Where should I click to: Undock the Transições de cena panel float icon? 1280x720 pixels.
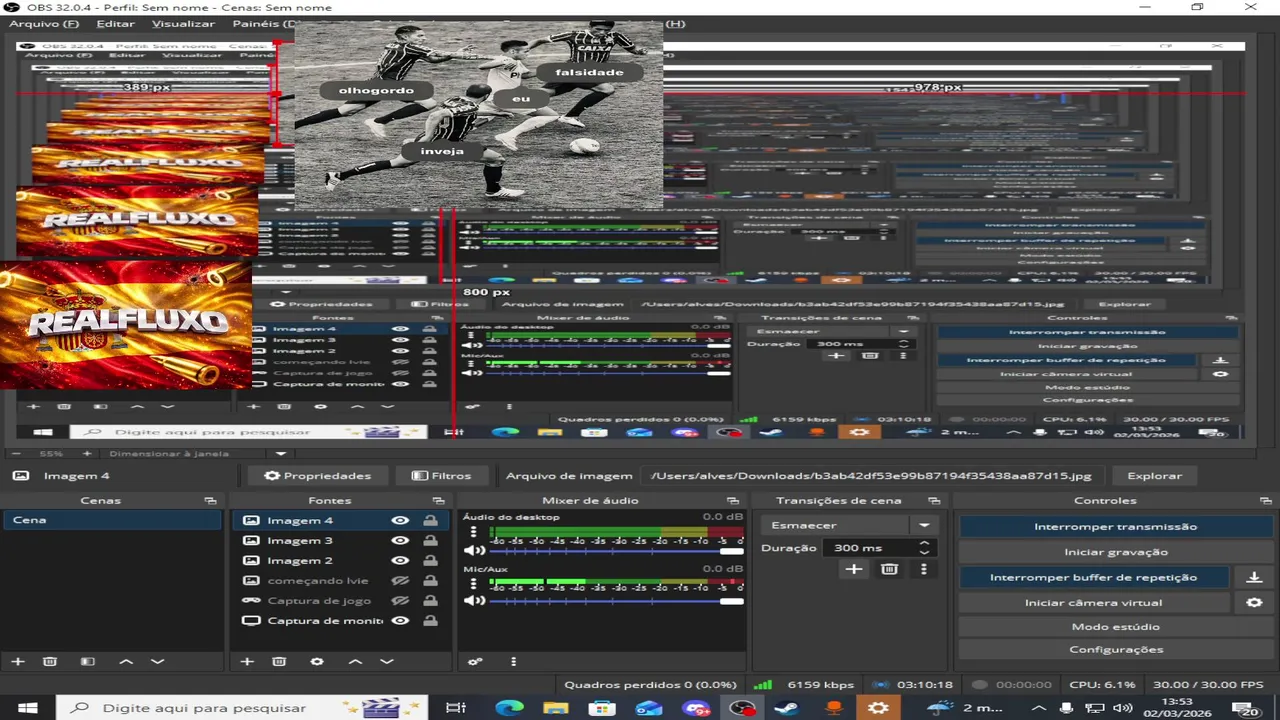pyautogui.click(x=934, y=500)
